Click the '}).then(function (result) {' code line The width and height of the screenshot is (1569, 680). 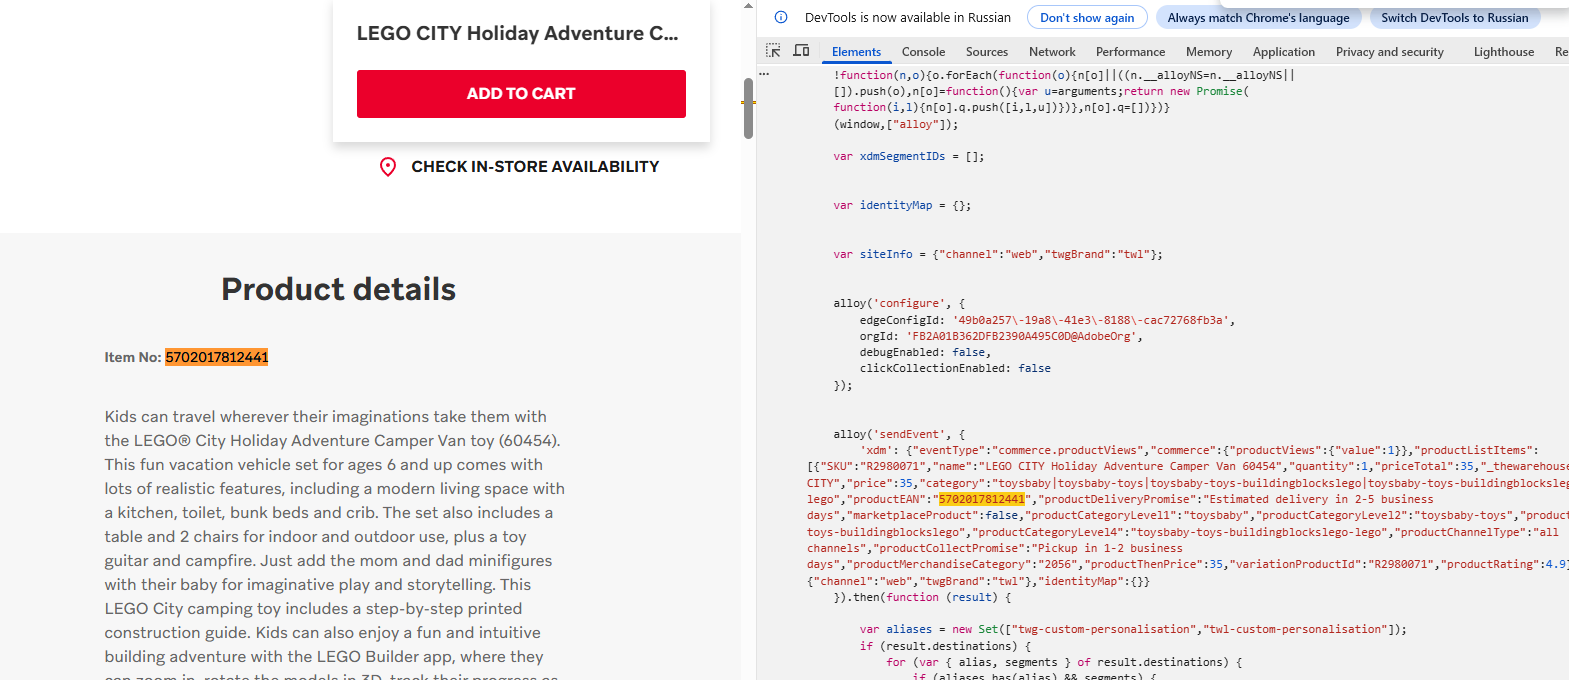922,598
